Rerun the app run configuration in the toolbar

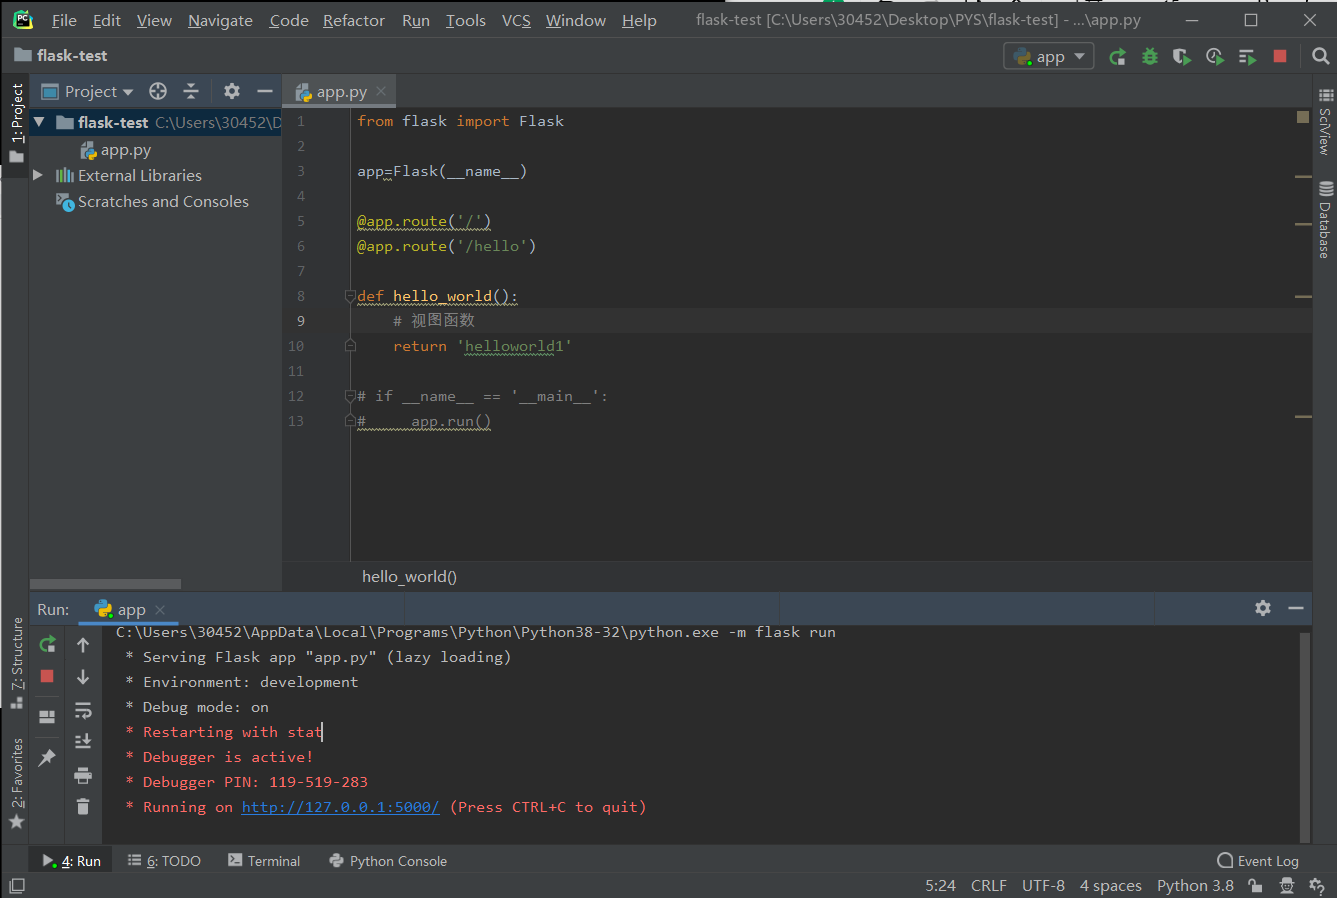(1117, 57)
